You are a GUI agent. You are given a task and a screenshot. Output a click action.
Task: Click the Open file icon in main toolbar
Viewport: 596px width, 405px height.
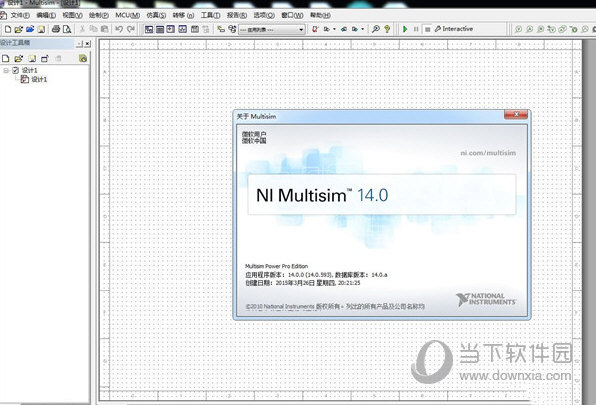pyautogui.click(x=19, y=29)
